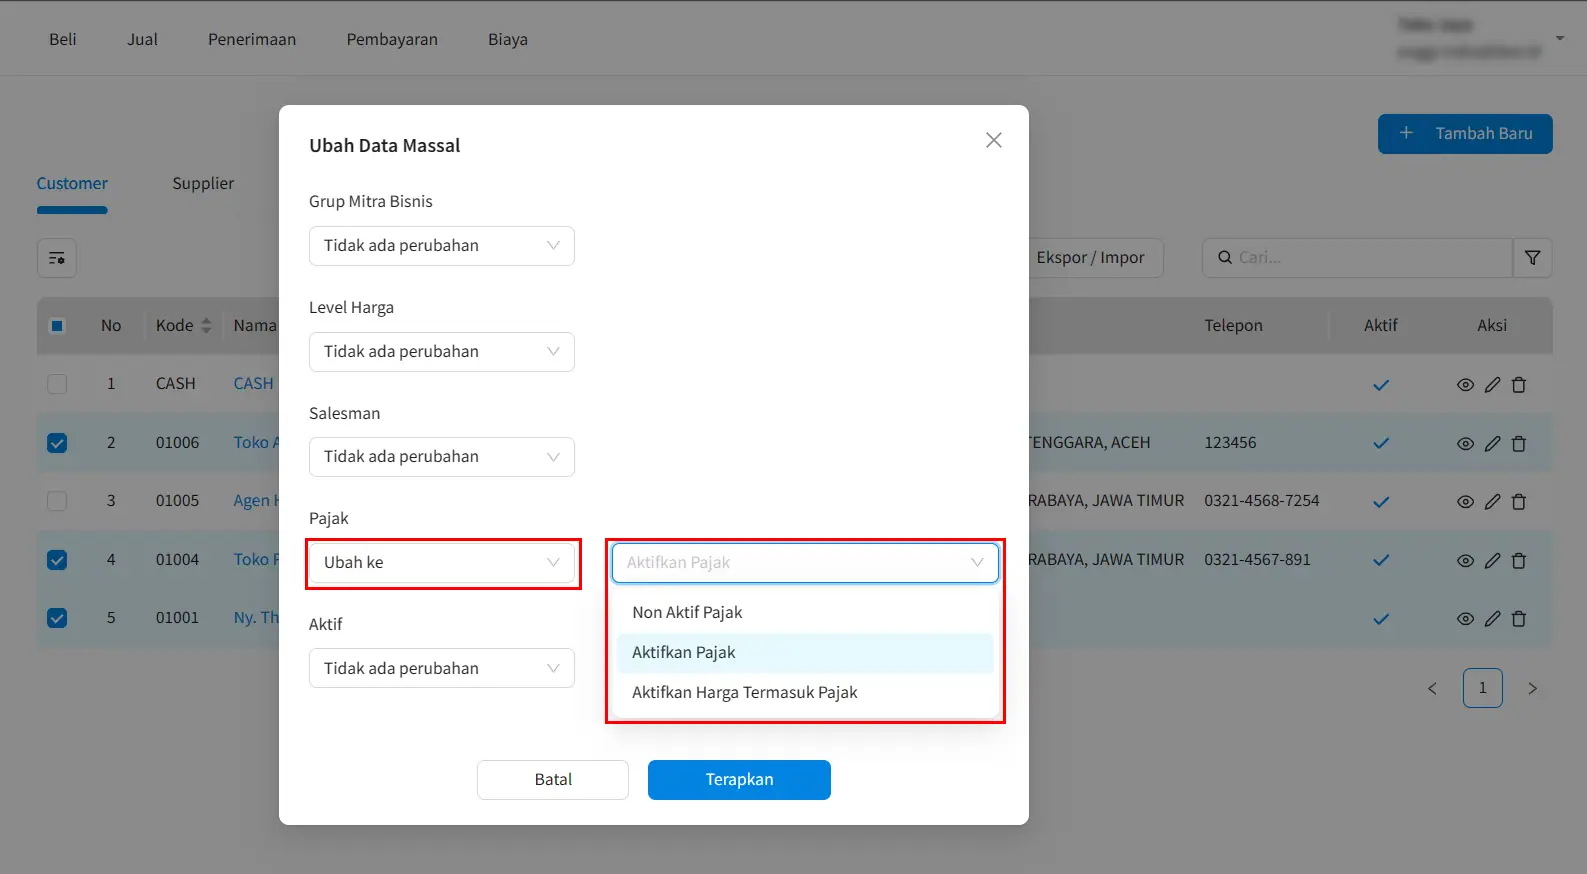1587x874 pixels.
Task: Open the Pembayaran menu
Action: click(x=392, y=39)
